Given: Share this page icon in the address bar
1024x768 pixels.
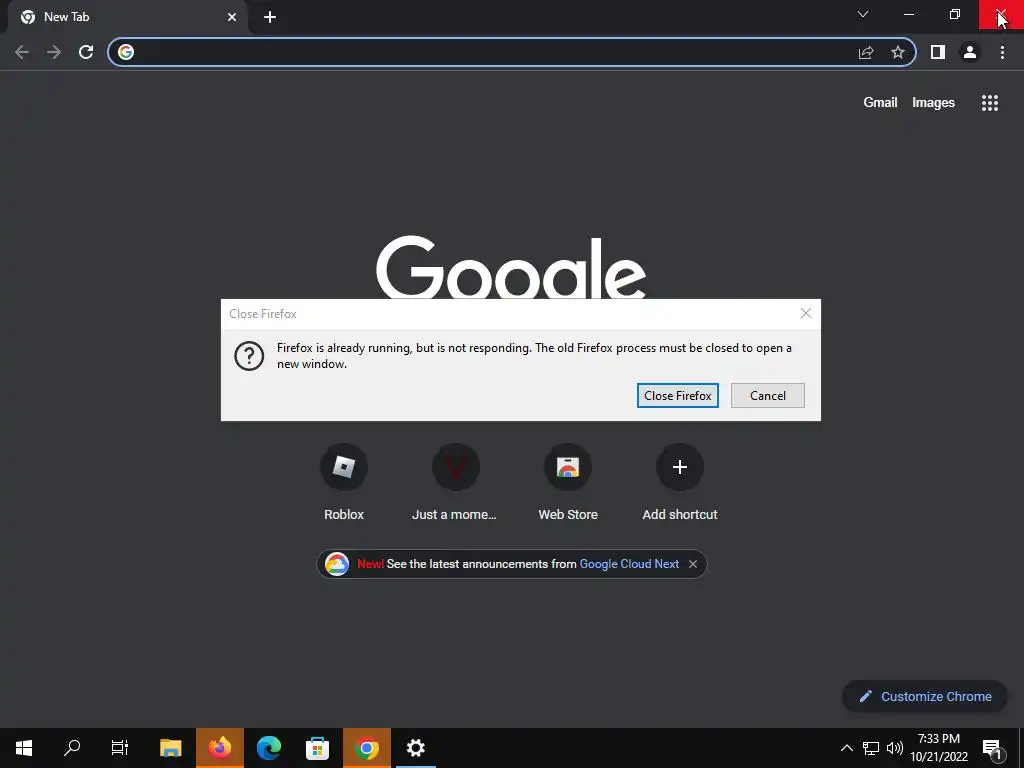Looking at the screenshot, I should (x=866, y=52).
